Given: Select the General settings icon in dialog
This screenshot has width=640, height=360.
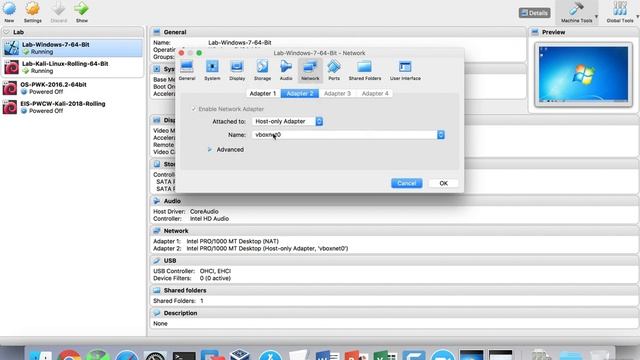Looking at the screenshot, I should pos(187,67).
